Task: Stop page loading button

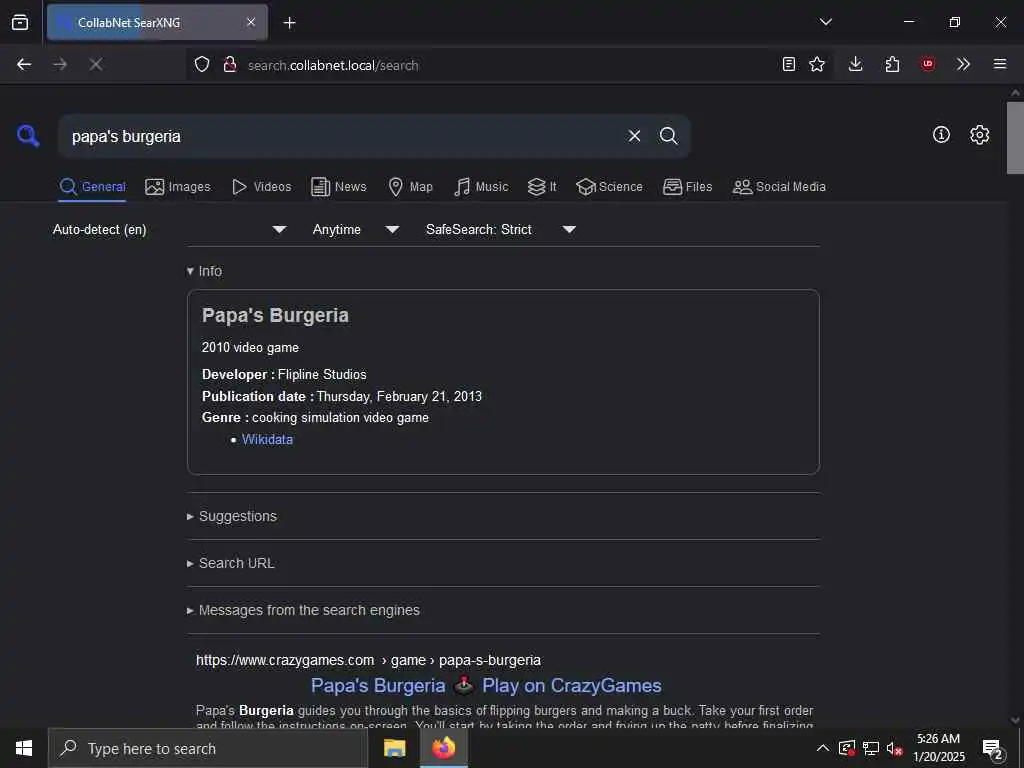Action: tap(95, 64)
